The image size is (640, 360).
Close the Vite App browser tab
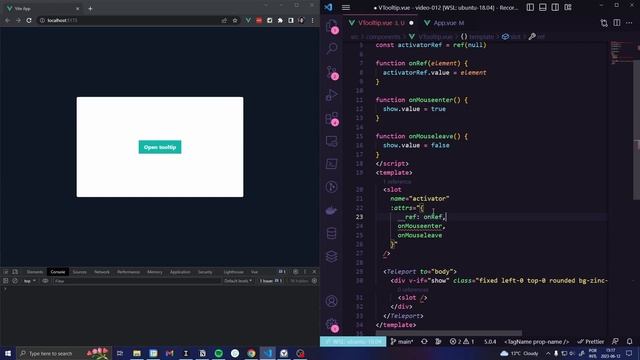click(x=78, y=8)
